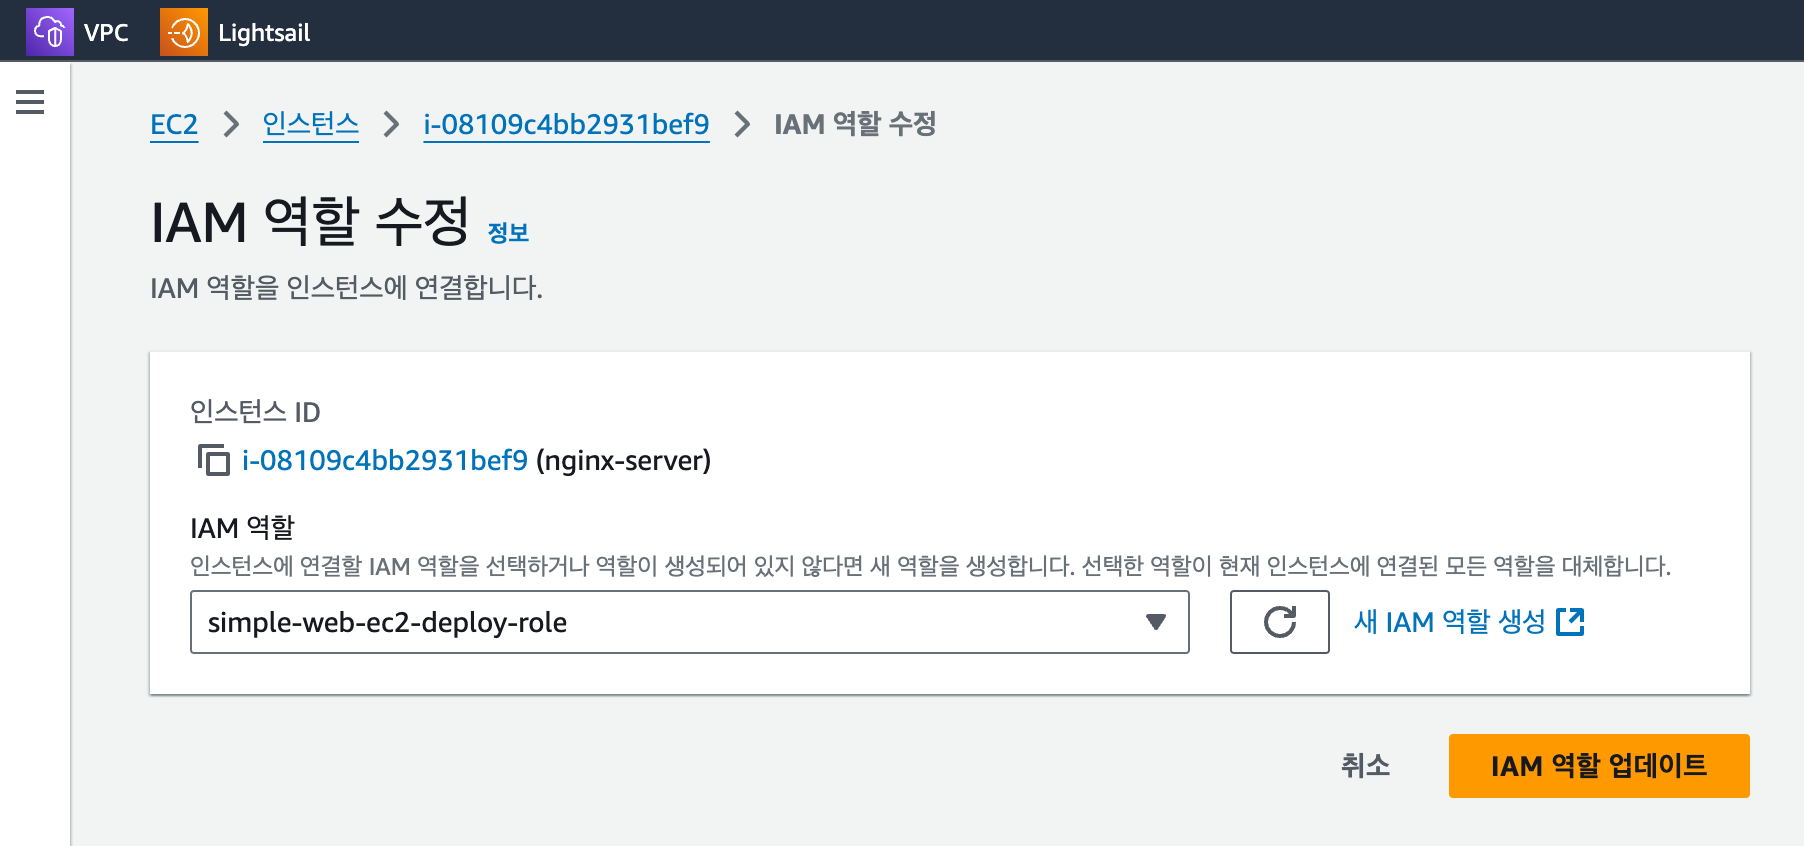1804x846 pixels.
Task: Open the IAM role dropdown arrow
Action: [x=1156, y=622]
